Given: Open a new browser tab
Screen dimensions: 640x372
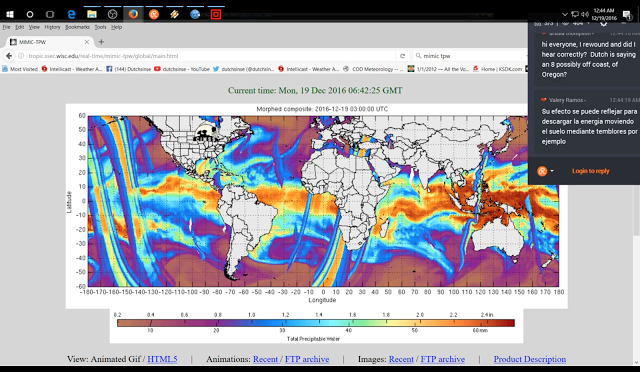Looking at the screenshot, I should click(101, 42).
